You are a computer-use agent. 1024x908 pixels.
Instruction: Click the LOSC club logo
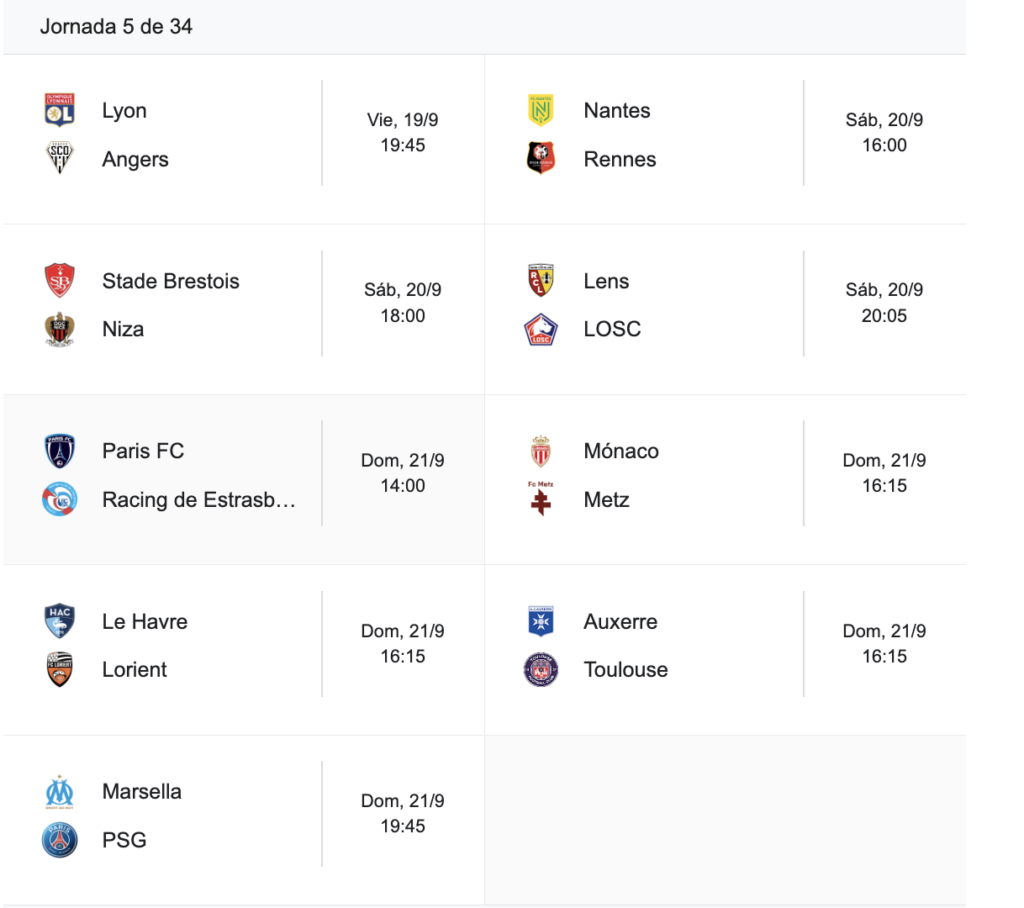541,329
